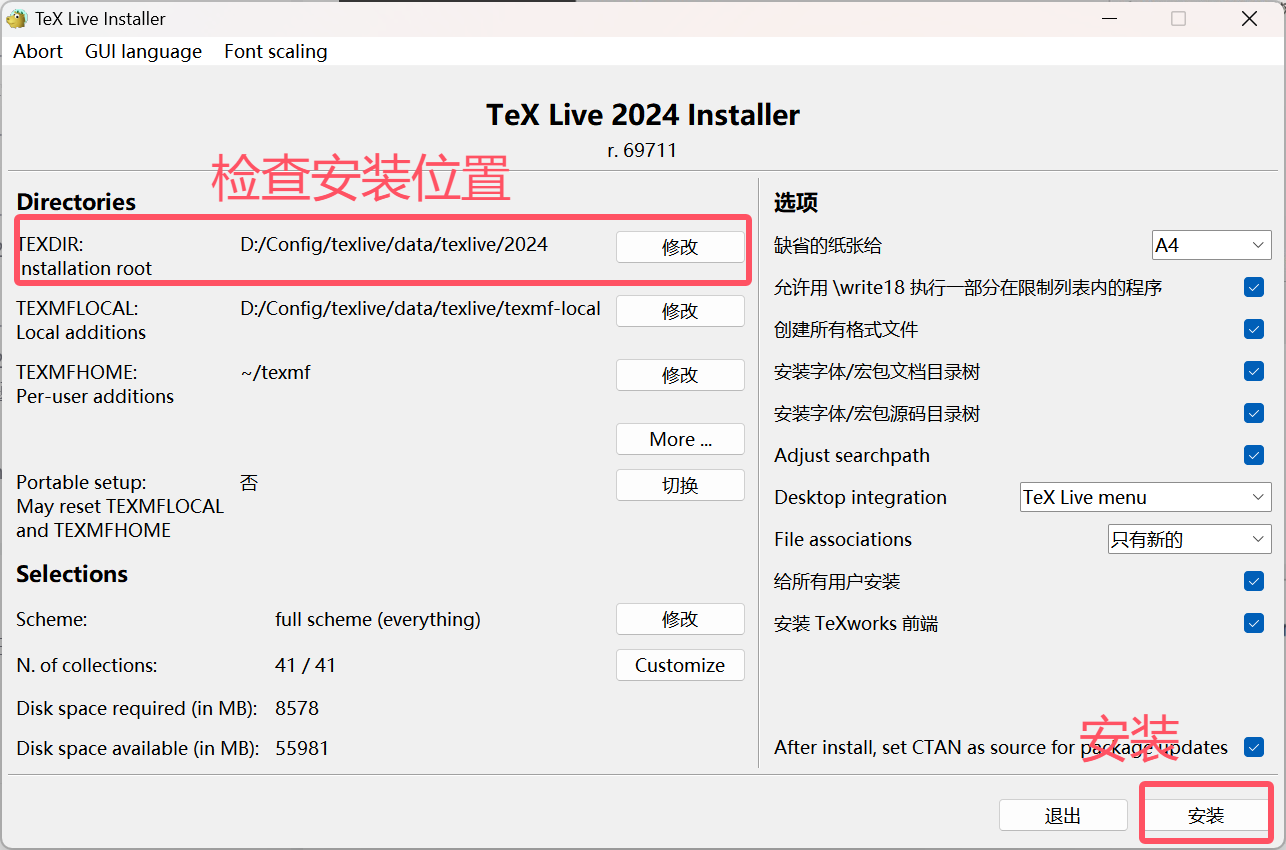Click 修改 button for TEXMFLOCAL

point(680,311)
